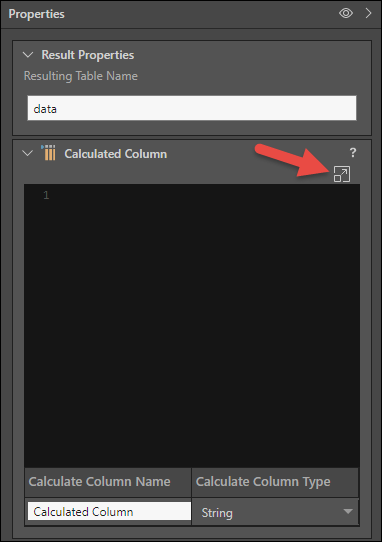
Task: Click the Calculated Column orange columns icon
Action: tap(49, 153)
